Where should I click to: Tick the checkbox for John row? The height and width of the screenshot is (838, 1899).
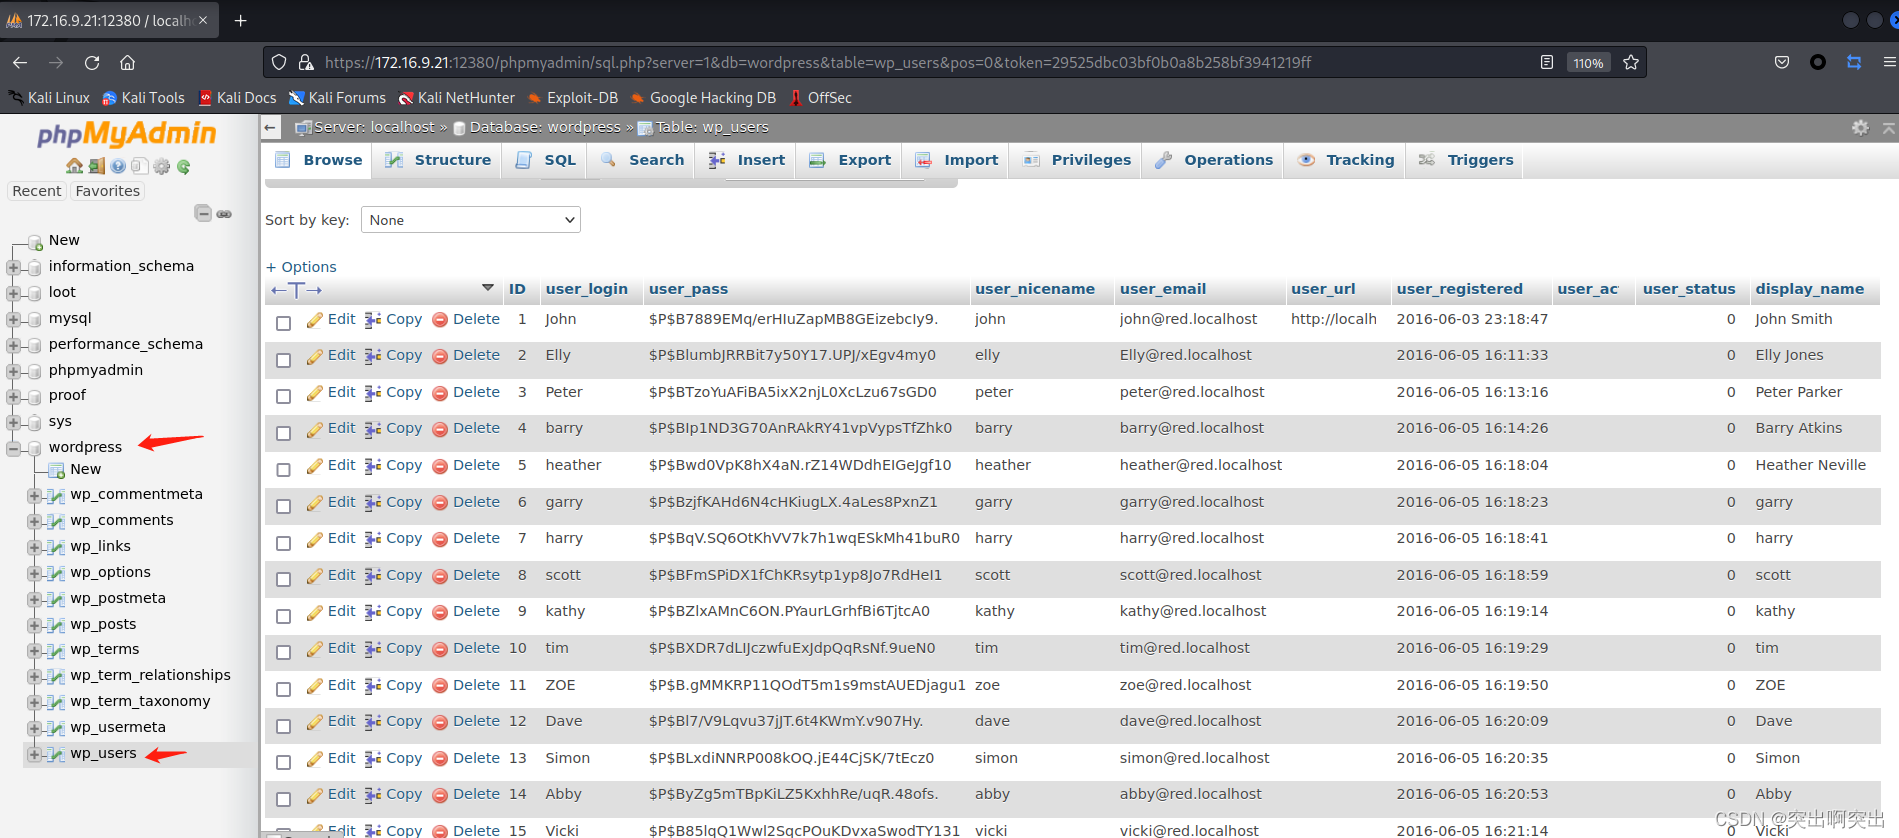coord(284,323)
